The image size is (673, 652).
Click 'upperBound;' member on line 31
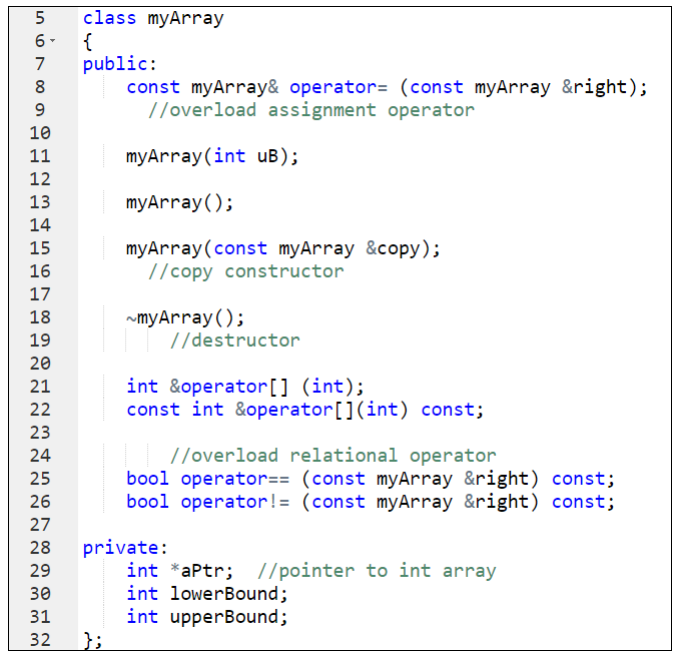coord(229,618)
